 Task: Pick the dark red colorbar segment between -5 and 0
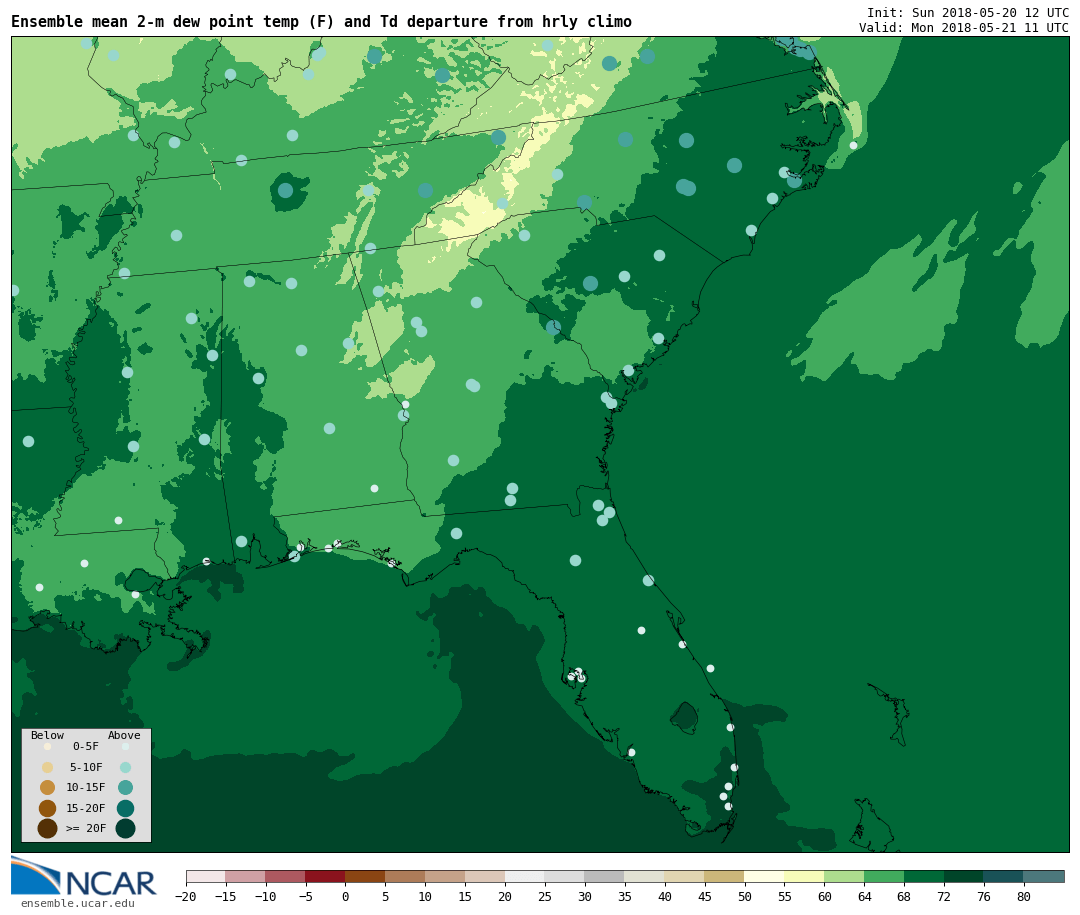tap(325, 876)
